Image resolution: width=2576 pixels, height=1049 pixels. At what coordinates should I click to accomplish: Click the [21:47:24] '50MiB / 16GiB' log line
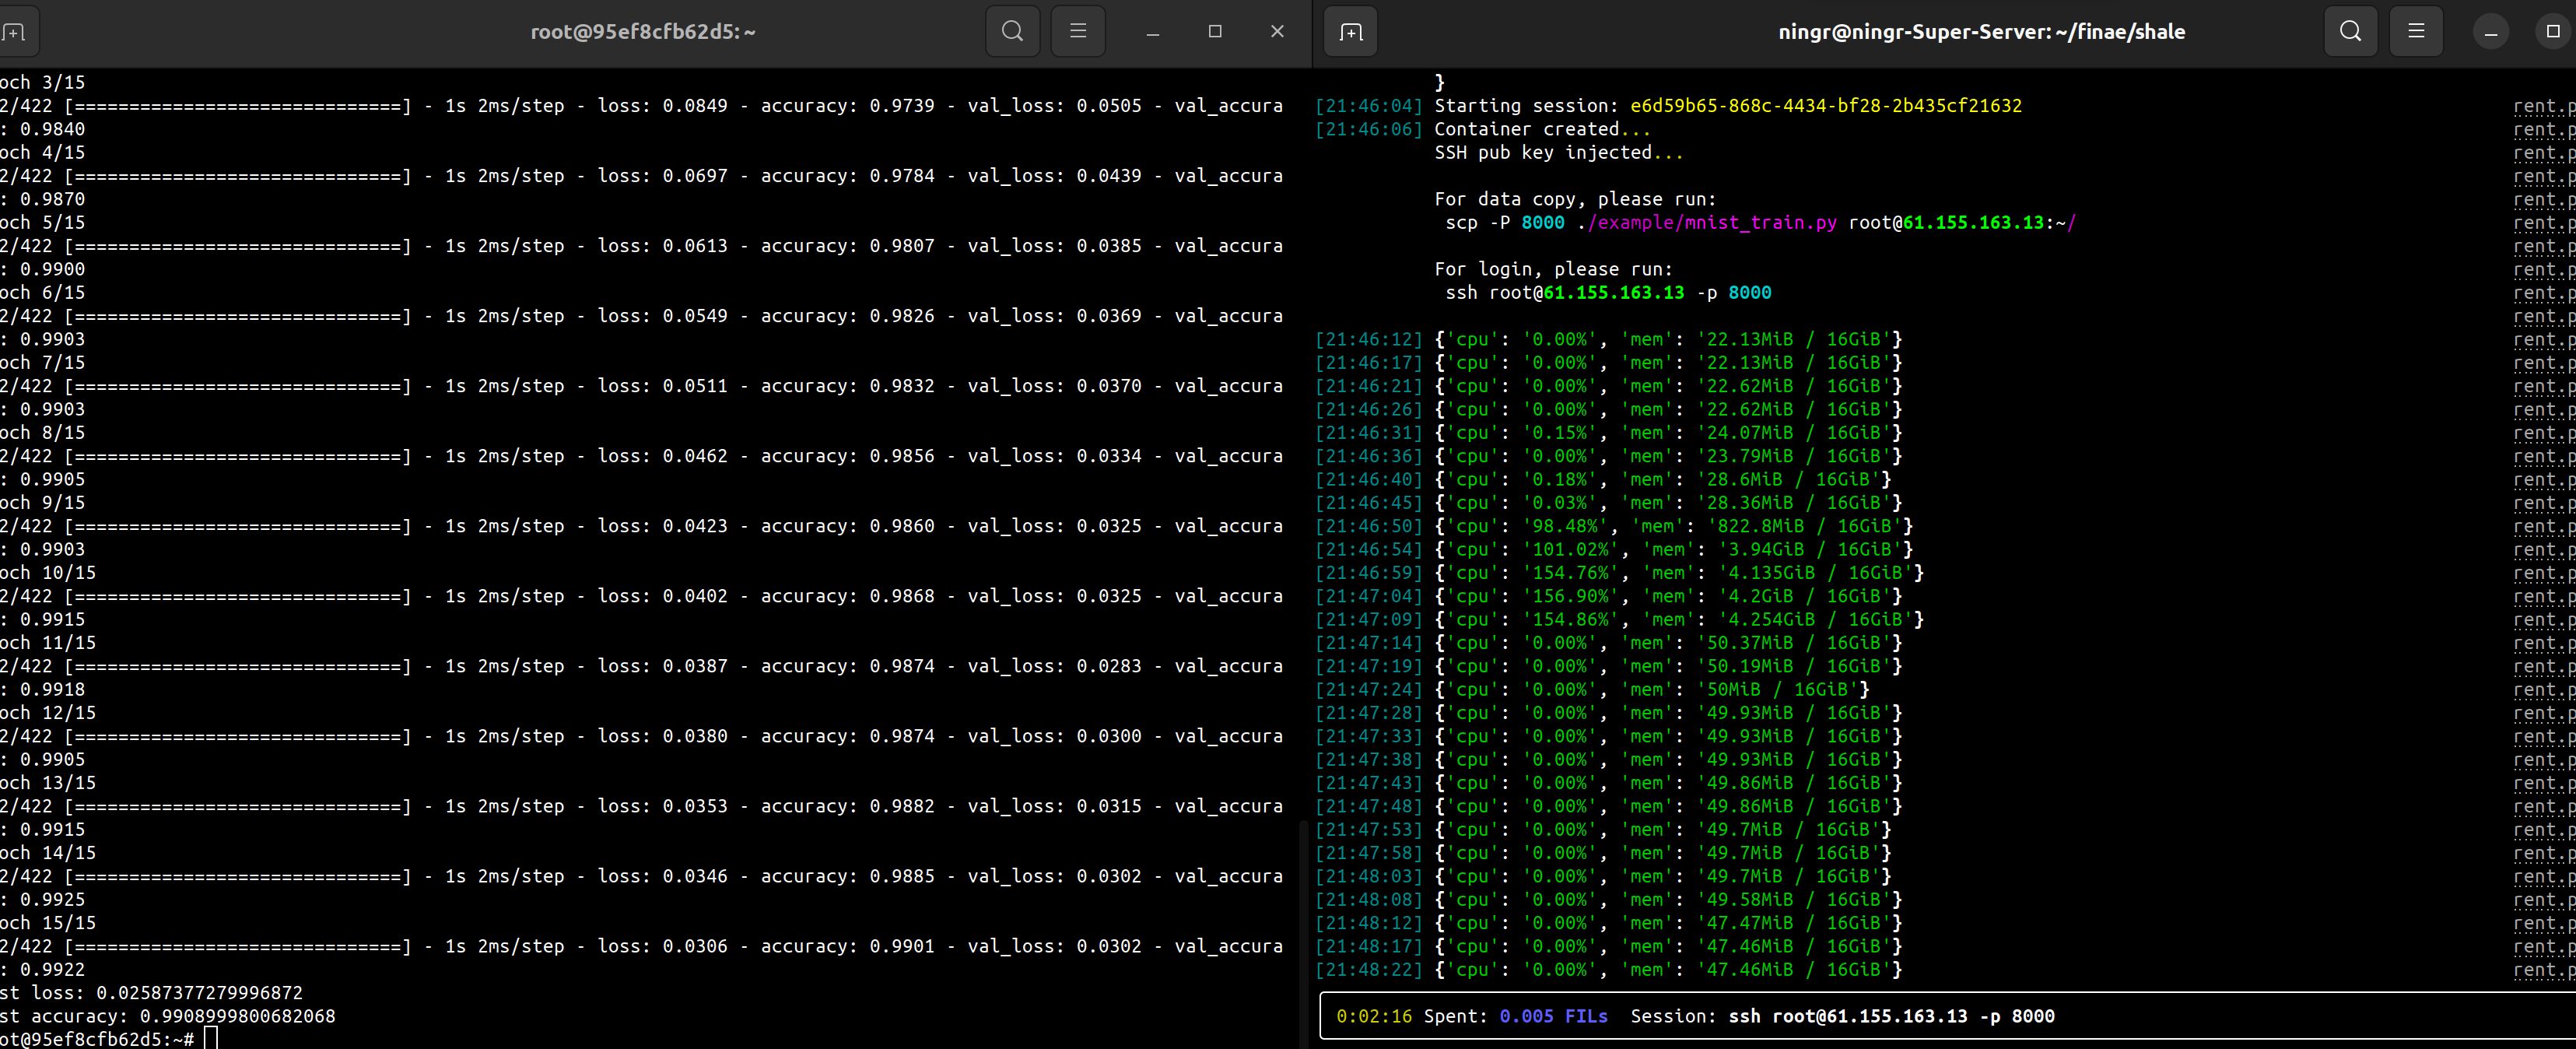click(x=1592, y=689)
